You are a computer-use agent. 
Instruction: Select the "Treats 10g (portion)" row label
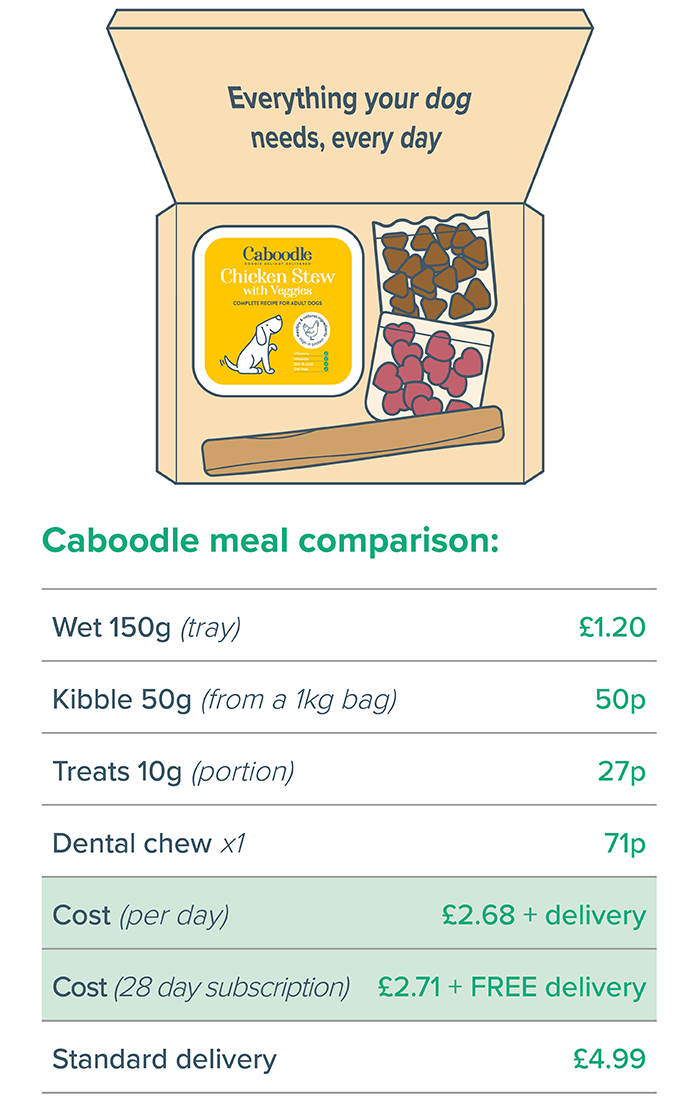coord(173,771)
